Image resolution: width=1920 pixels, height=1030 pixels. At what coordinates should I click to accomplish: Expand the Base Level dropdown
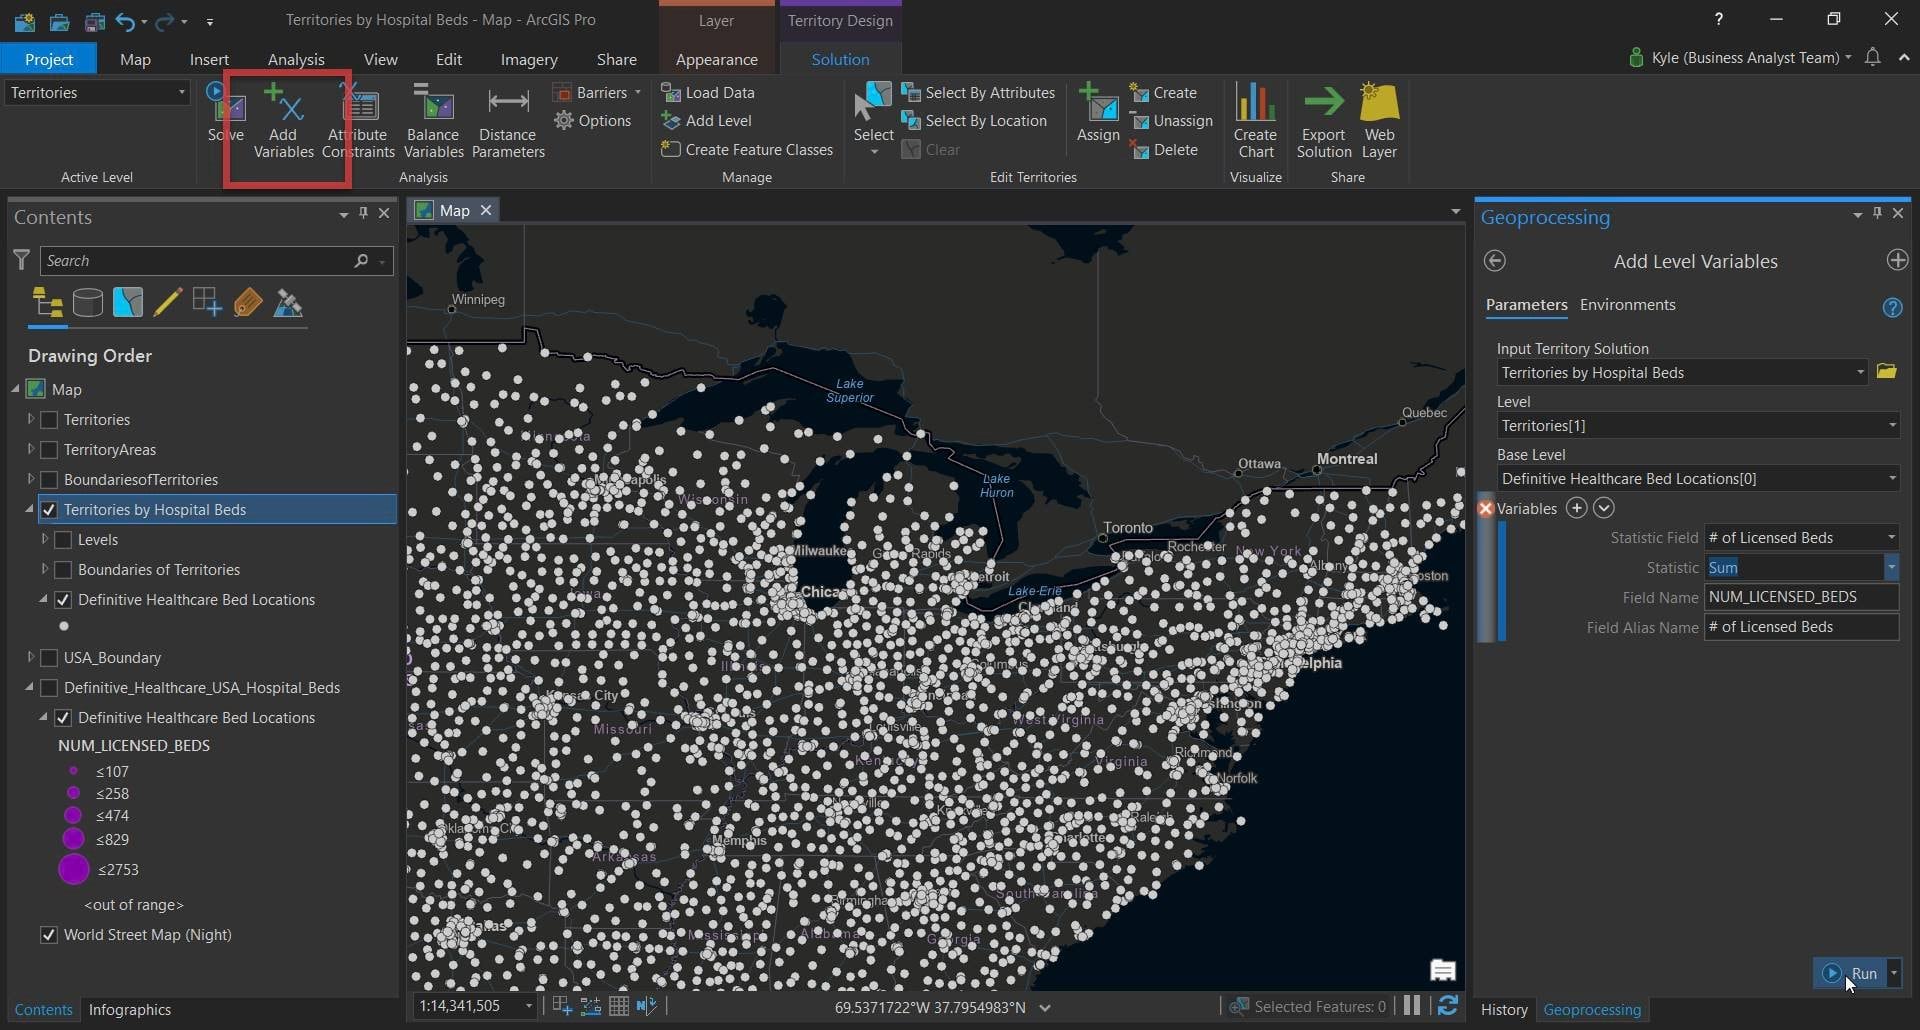(1891, 479)
